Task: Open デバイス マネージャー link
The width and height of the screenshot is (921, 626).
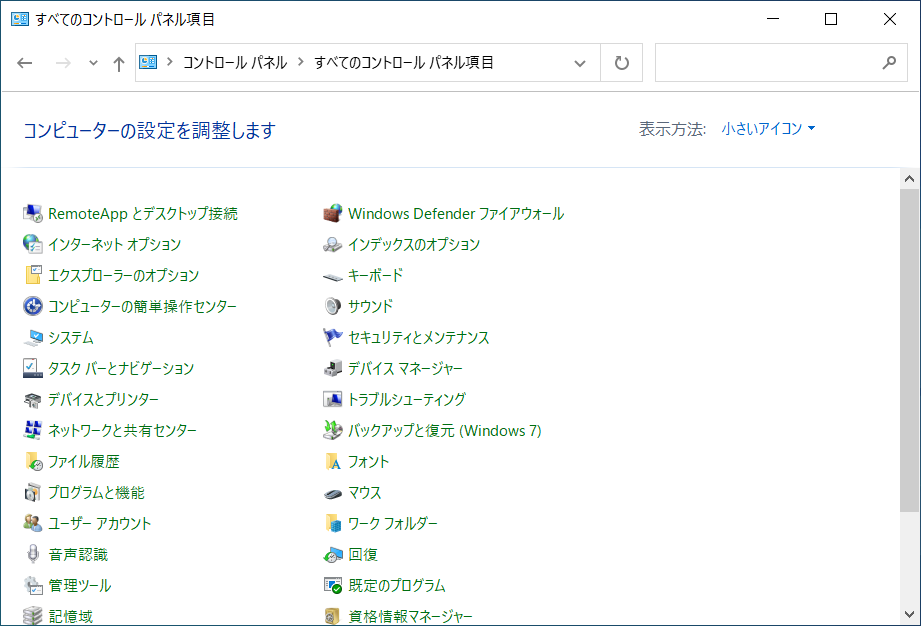Action: point(405,369)
